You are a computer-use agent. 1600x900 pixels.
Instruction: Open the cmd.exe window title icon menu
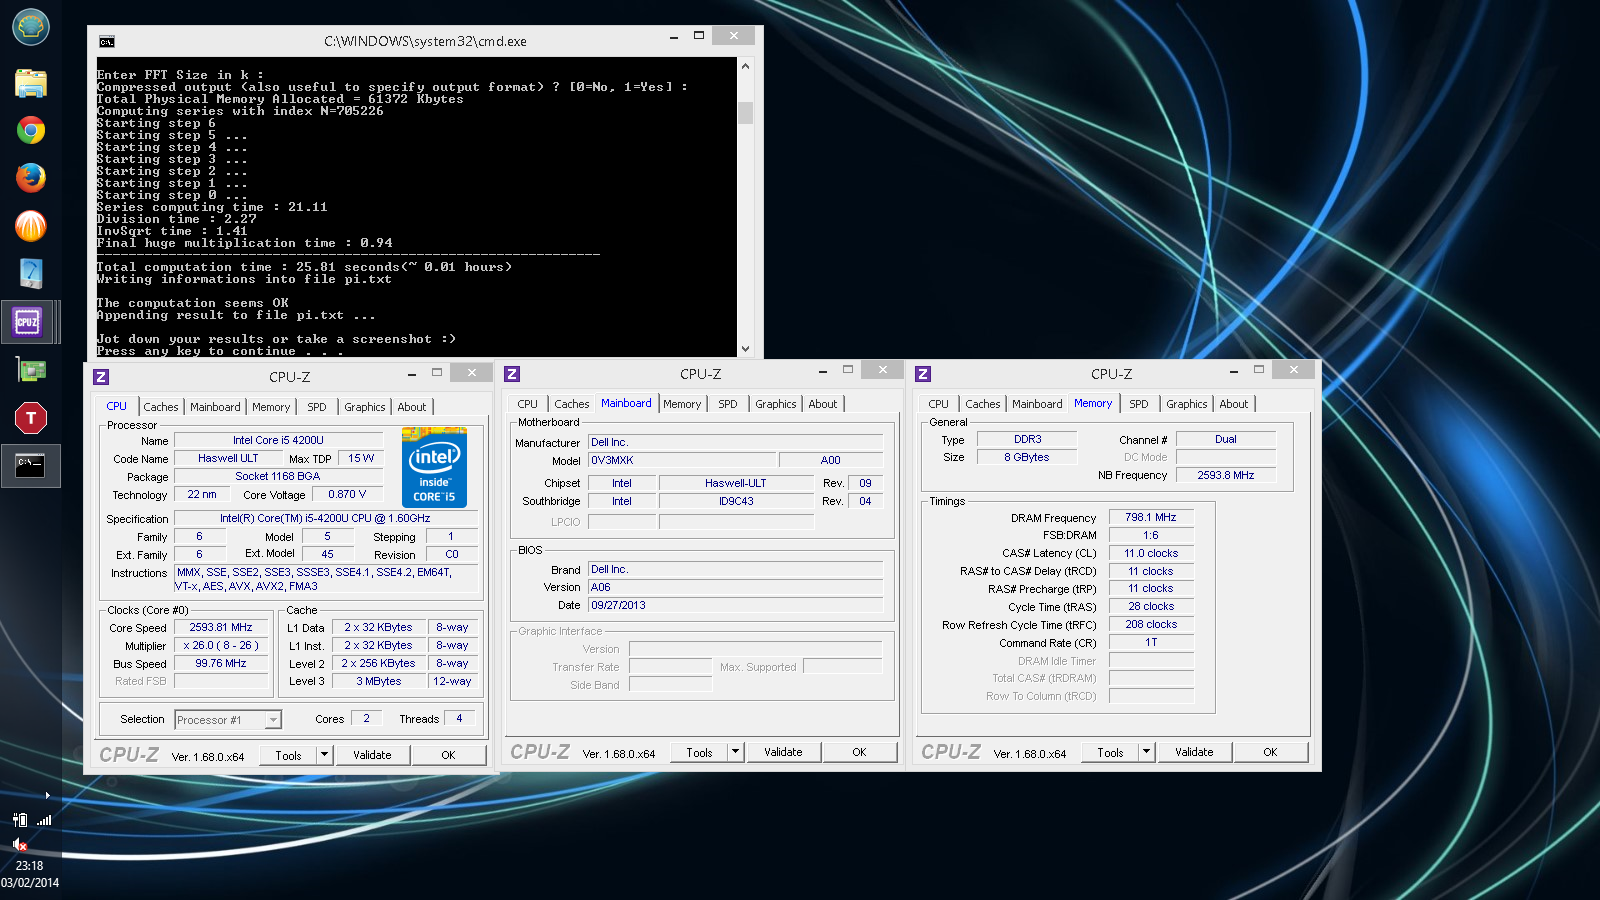(x=107, y=41)
